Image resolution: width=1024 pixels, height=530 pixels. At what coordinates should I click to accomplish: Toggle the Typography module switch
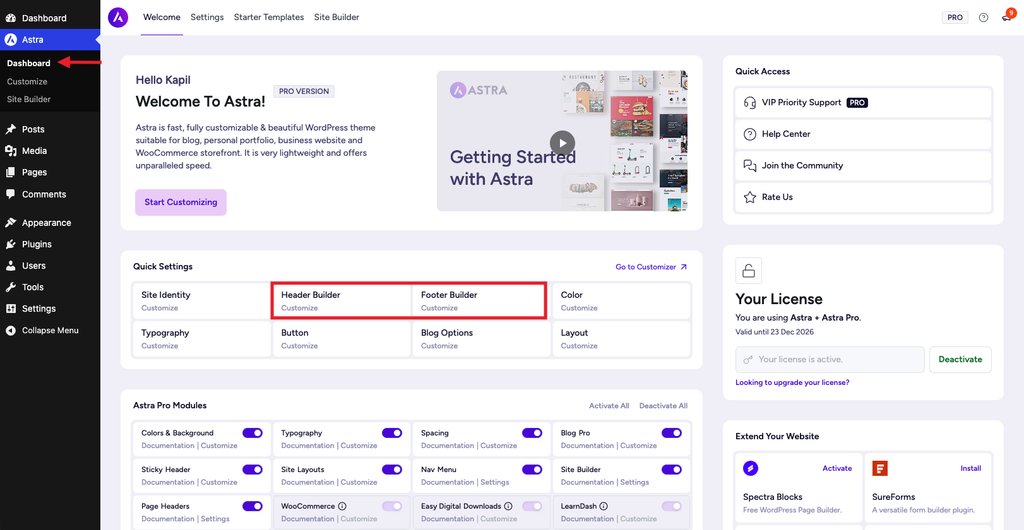[392, 433]
